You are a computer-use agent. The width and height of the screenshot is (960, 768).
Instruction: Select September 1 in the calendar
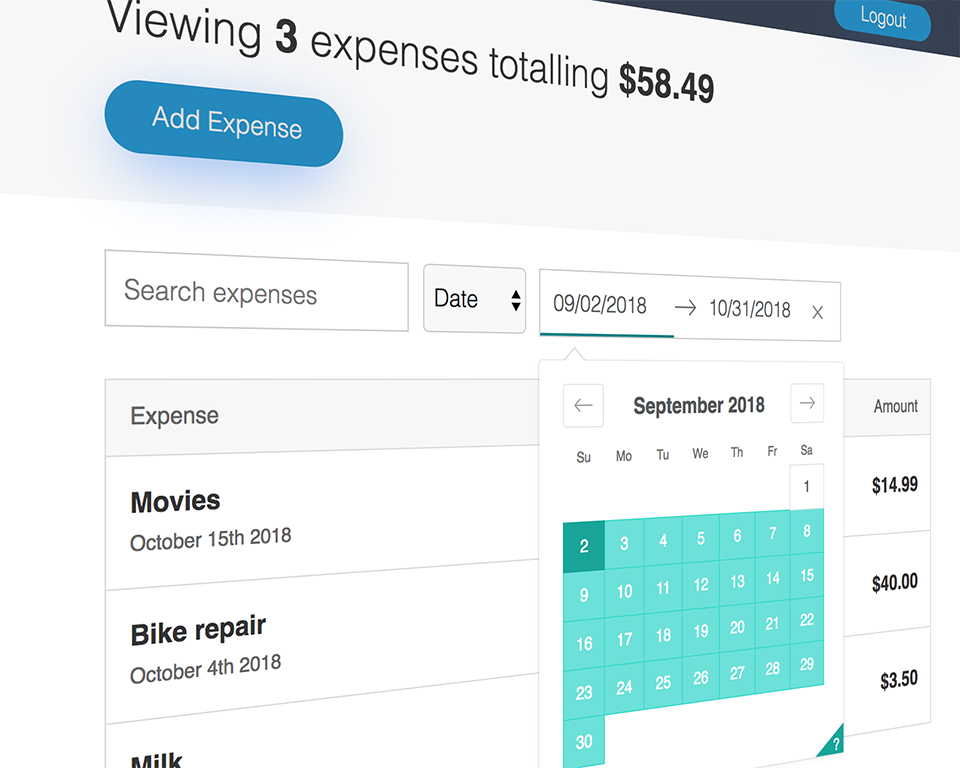point(807,487)
